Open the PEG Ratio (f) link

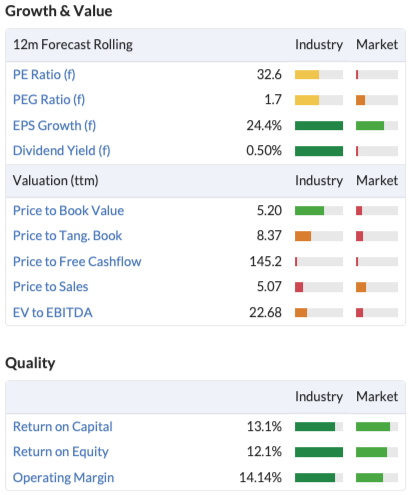(49, 100)
